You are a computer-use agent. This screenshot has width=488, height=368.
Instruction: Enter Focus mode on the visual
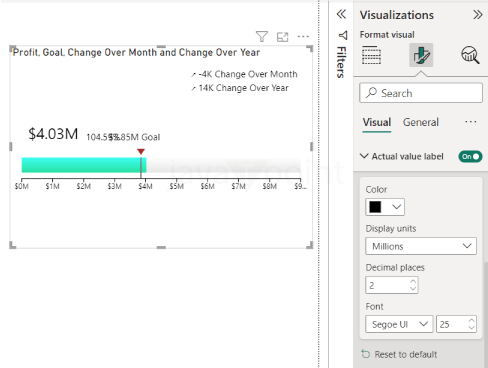[x=282, y=37]
